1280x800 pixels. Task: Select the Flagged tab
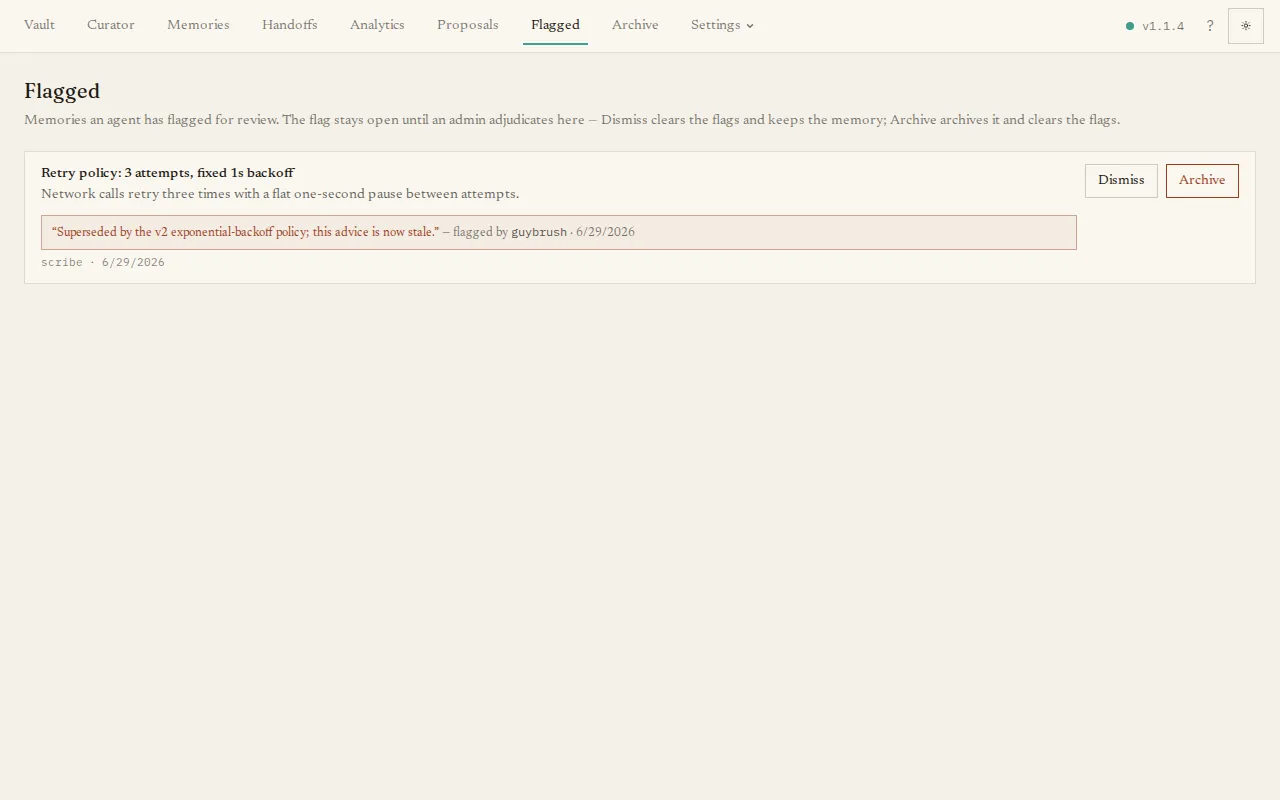[555, 25]
